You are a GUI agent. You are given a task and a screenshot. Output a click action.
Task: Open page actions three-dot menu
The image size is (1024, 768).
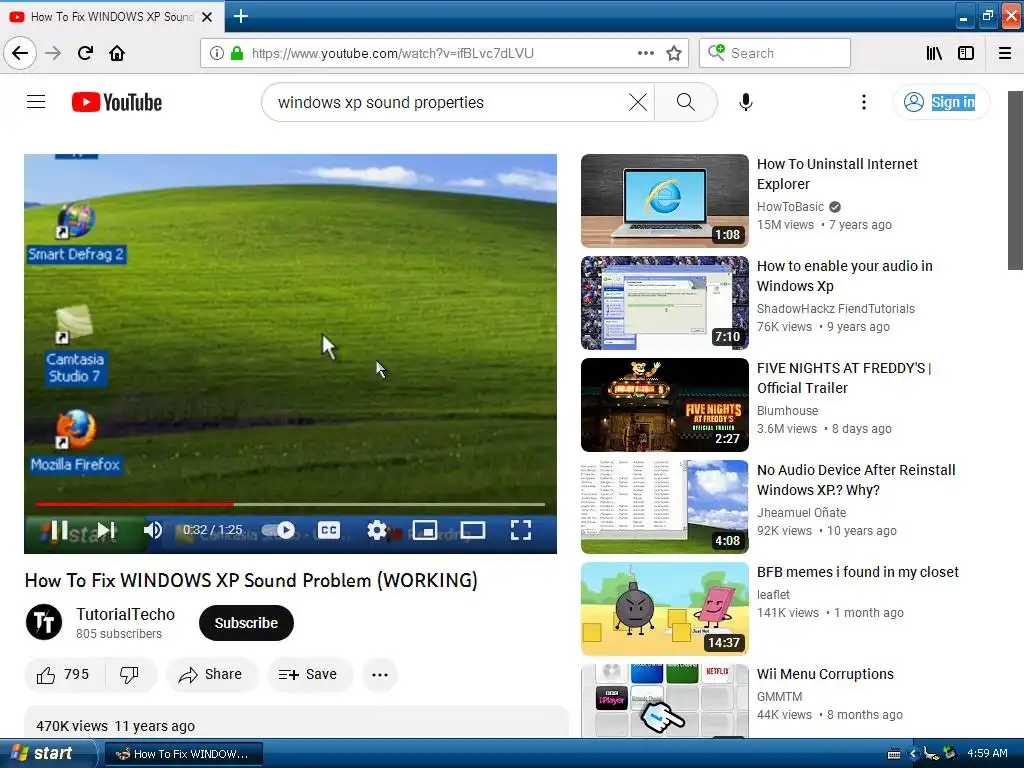coord(645,53)
